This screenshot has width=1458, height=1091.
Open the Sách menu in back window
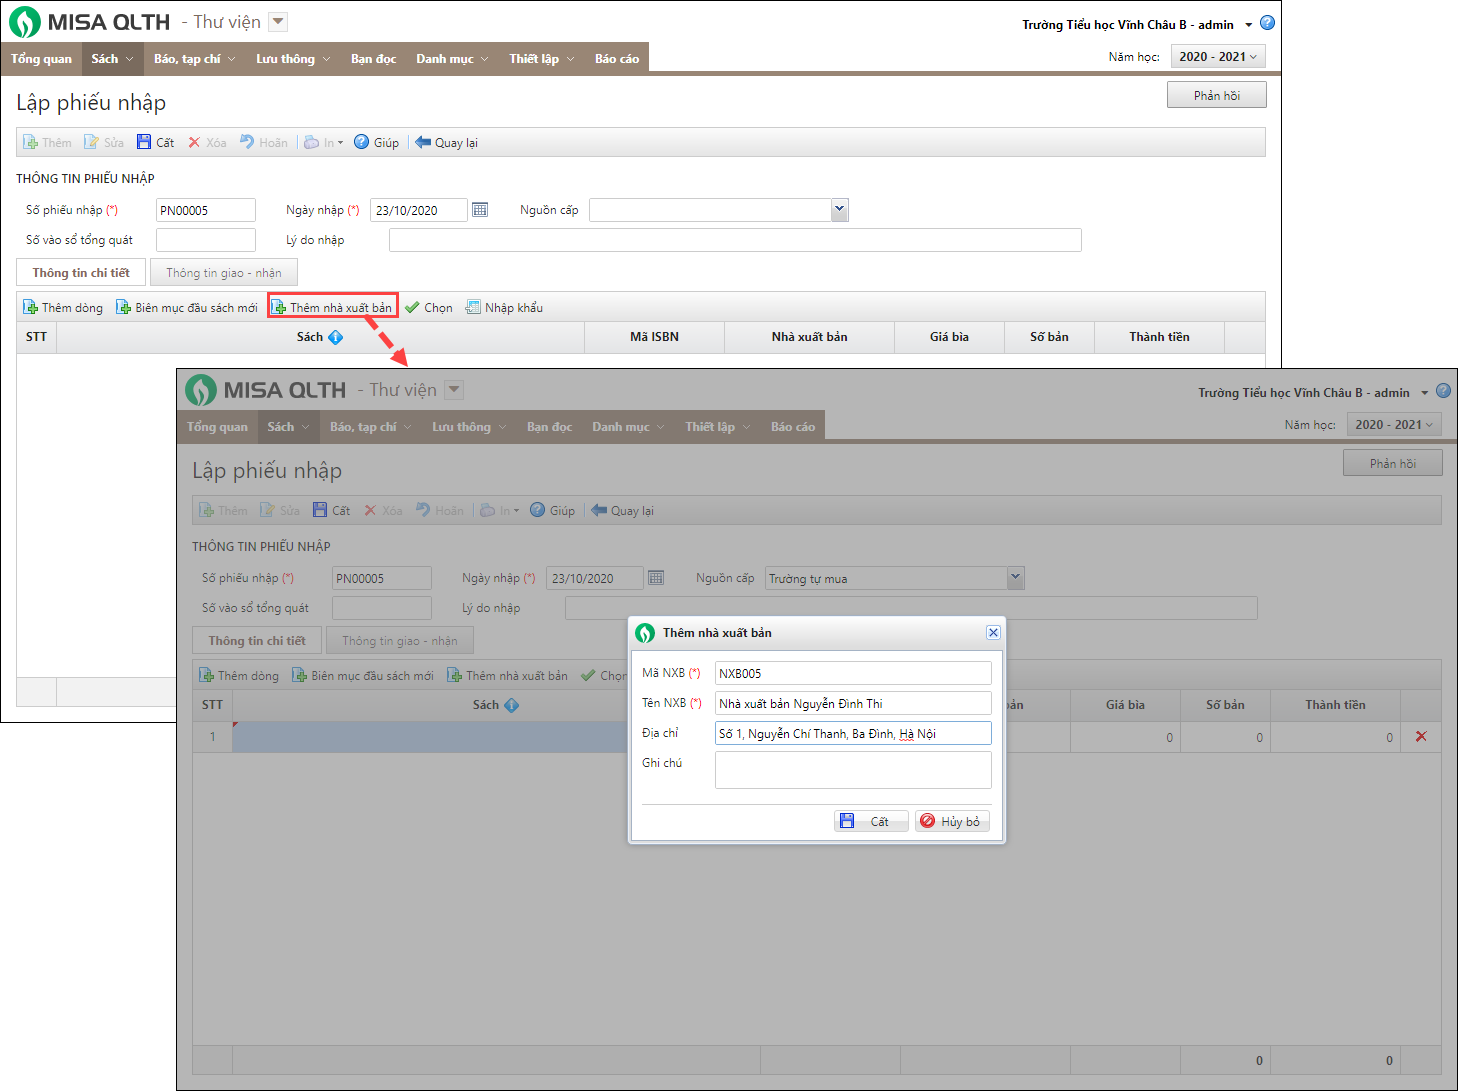112,59
